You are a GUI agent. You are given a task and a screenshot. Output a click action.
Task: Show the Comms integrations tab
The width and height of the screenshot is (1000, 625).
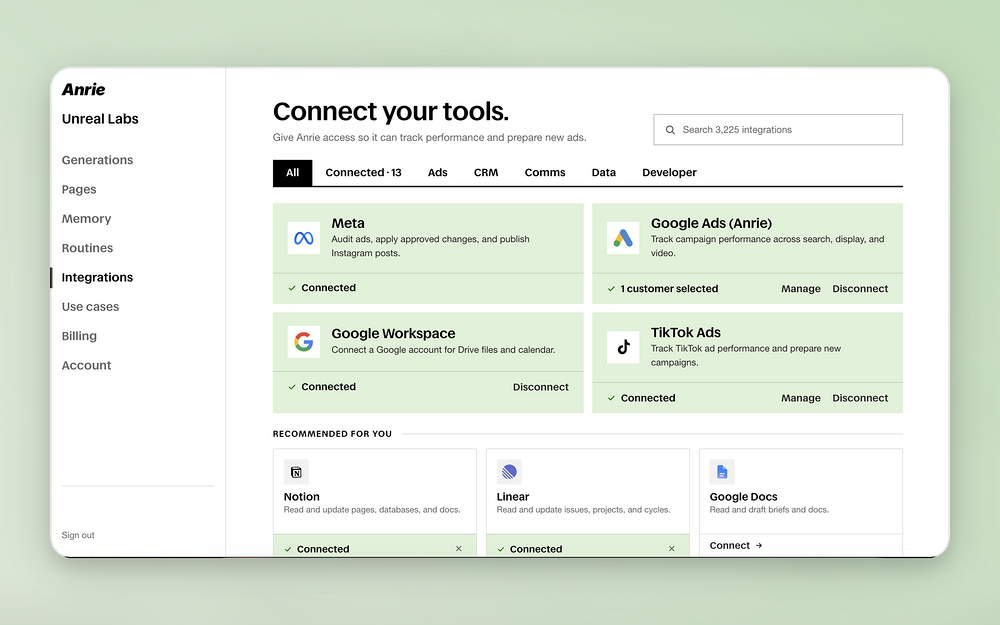pos(545,173)
